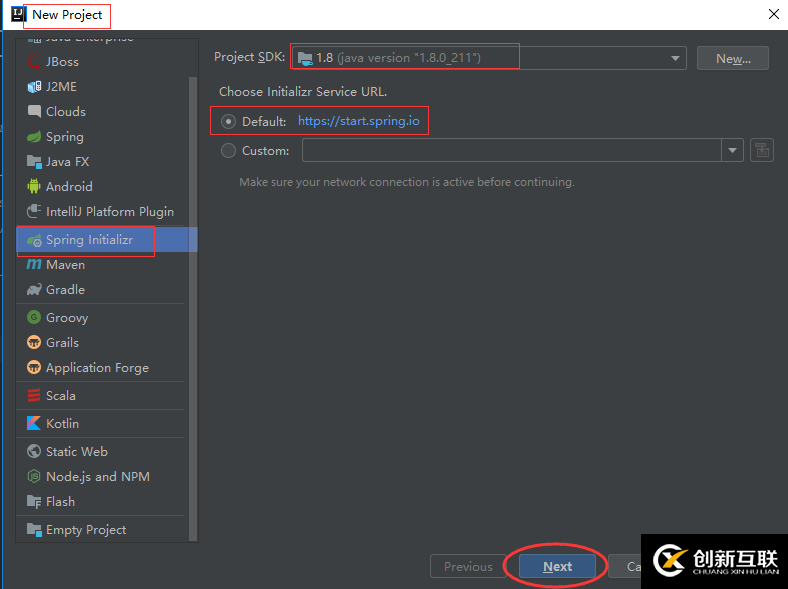Click the Groovy G icon
Screen dimensions: 788x589
(x=34, y=317)
